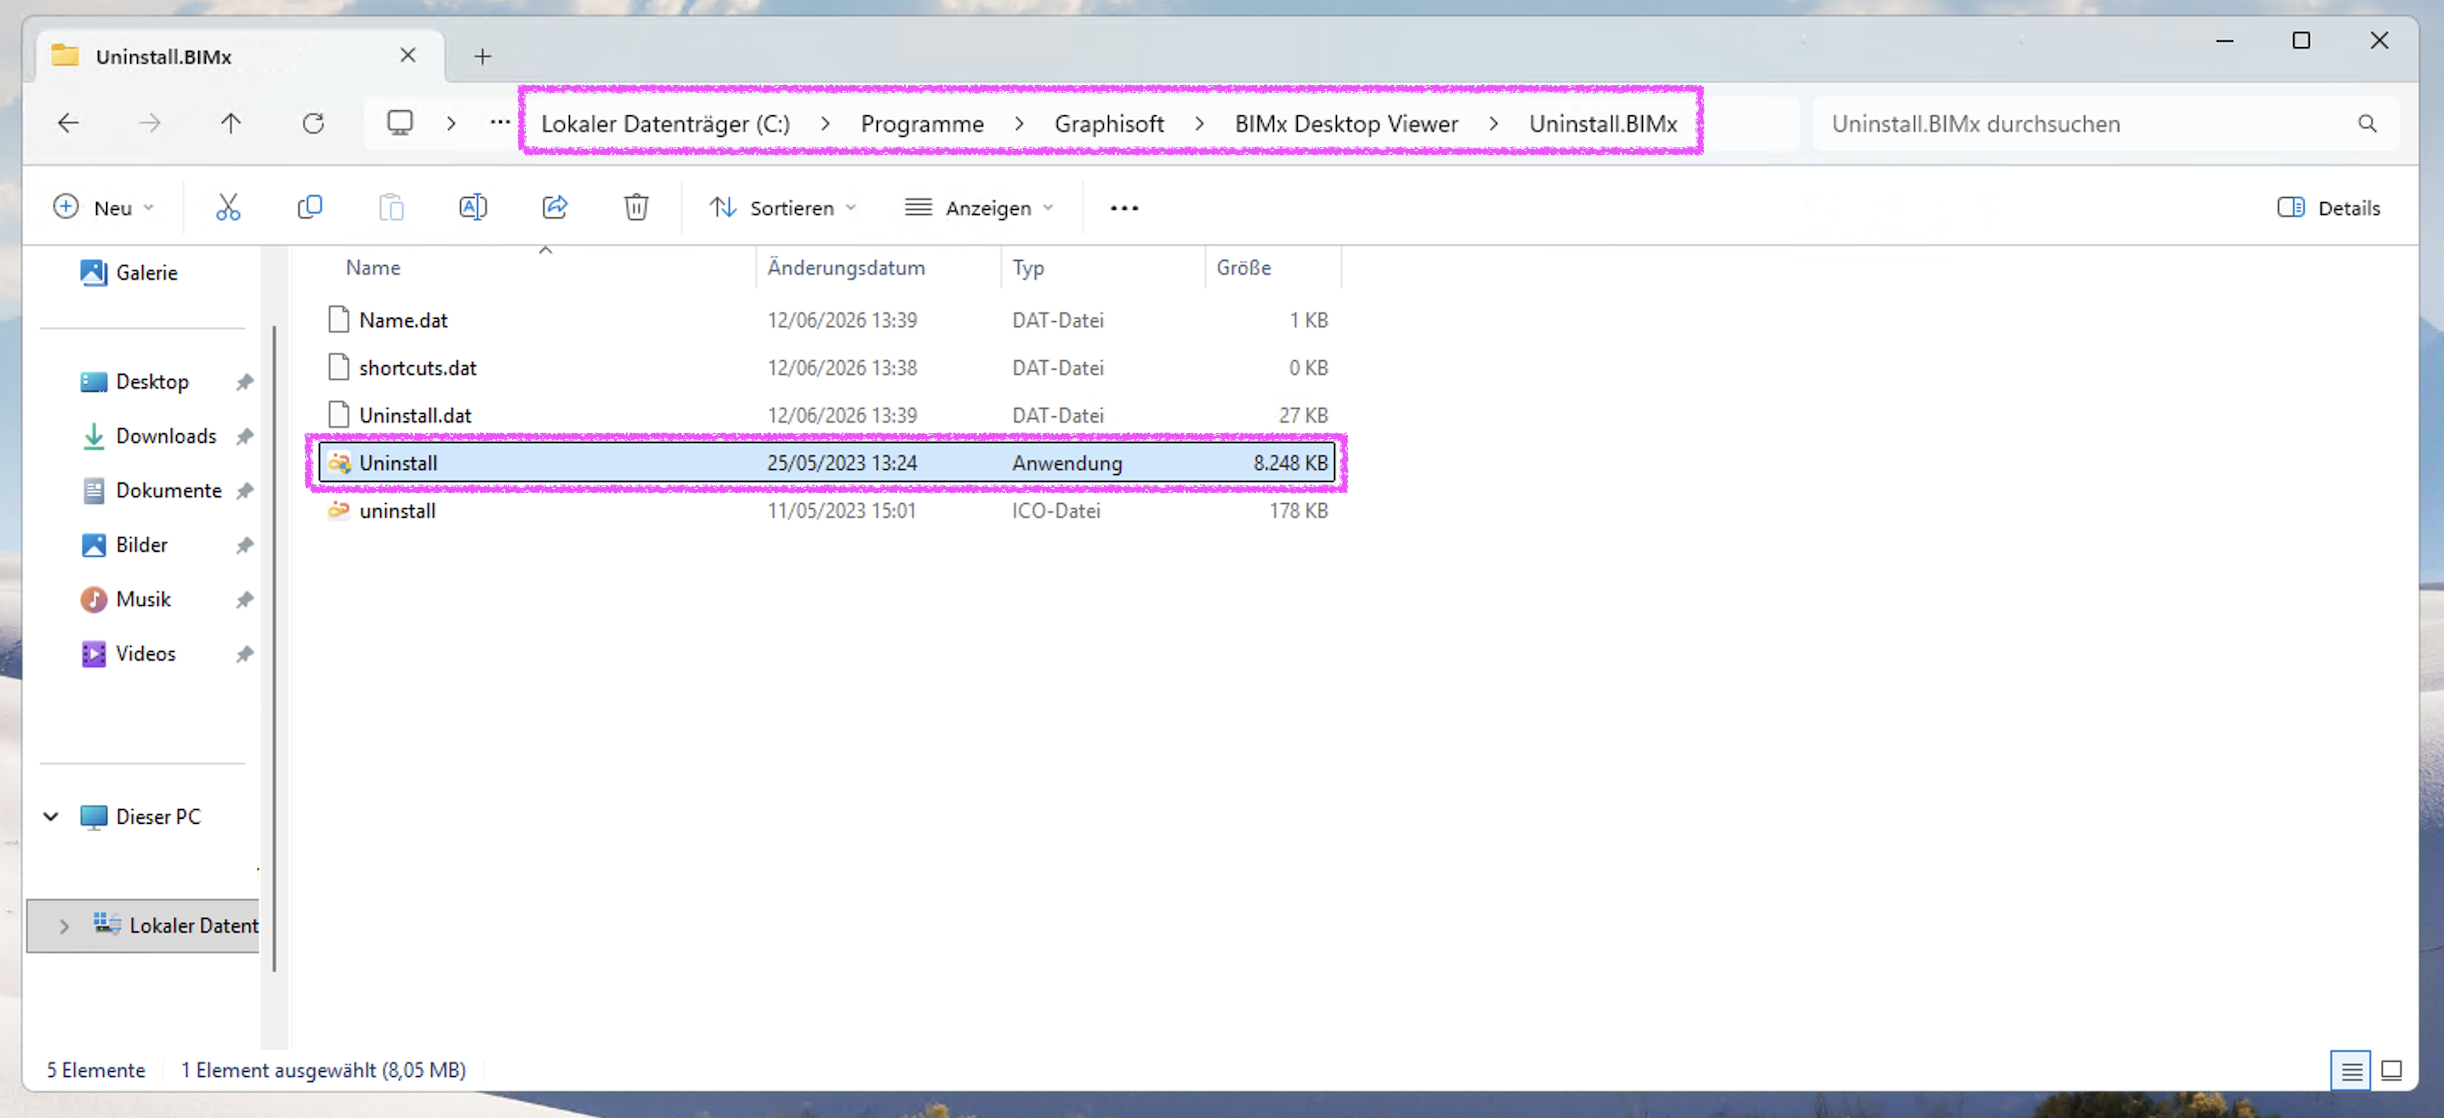Toggle the Details pane
The height and width of the screenshot is (1118, 2444).
click(x=2328, y=208)
